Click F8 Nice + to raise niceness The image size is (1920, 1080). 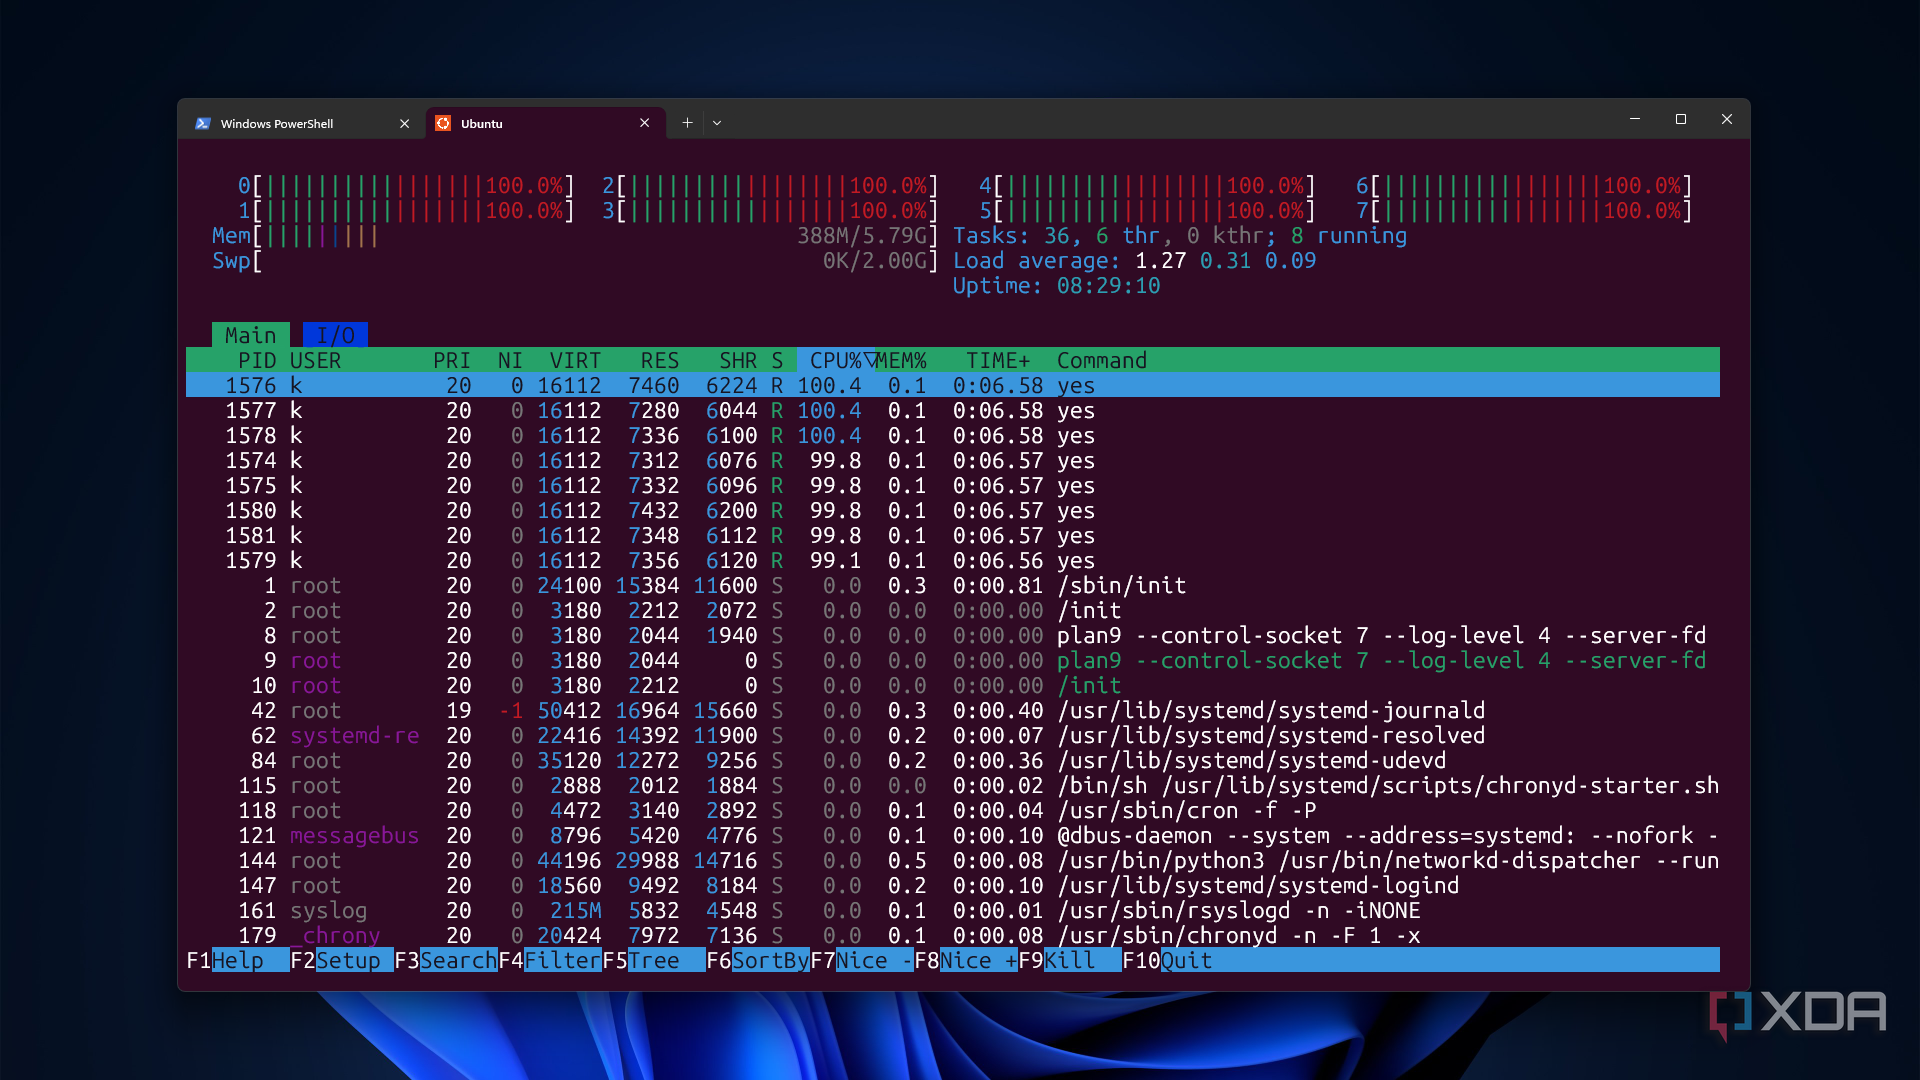click(965, 960)
